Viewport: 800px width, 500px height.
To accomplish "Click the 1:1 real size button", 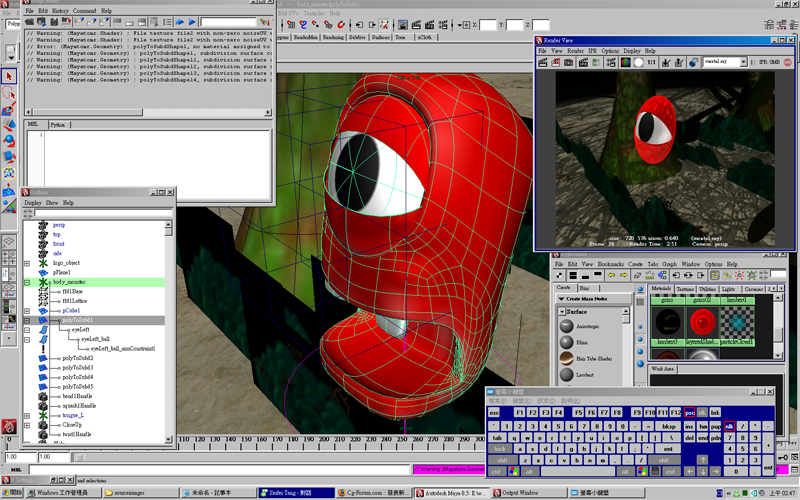I will [x=652, y=62].
